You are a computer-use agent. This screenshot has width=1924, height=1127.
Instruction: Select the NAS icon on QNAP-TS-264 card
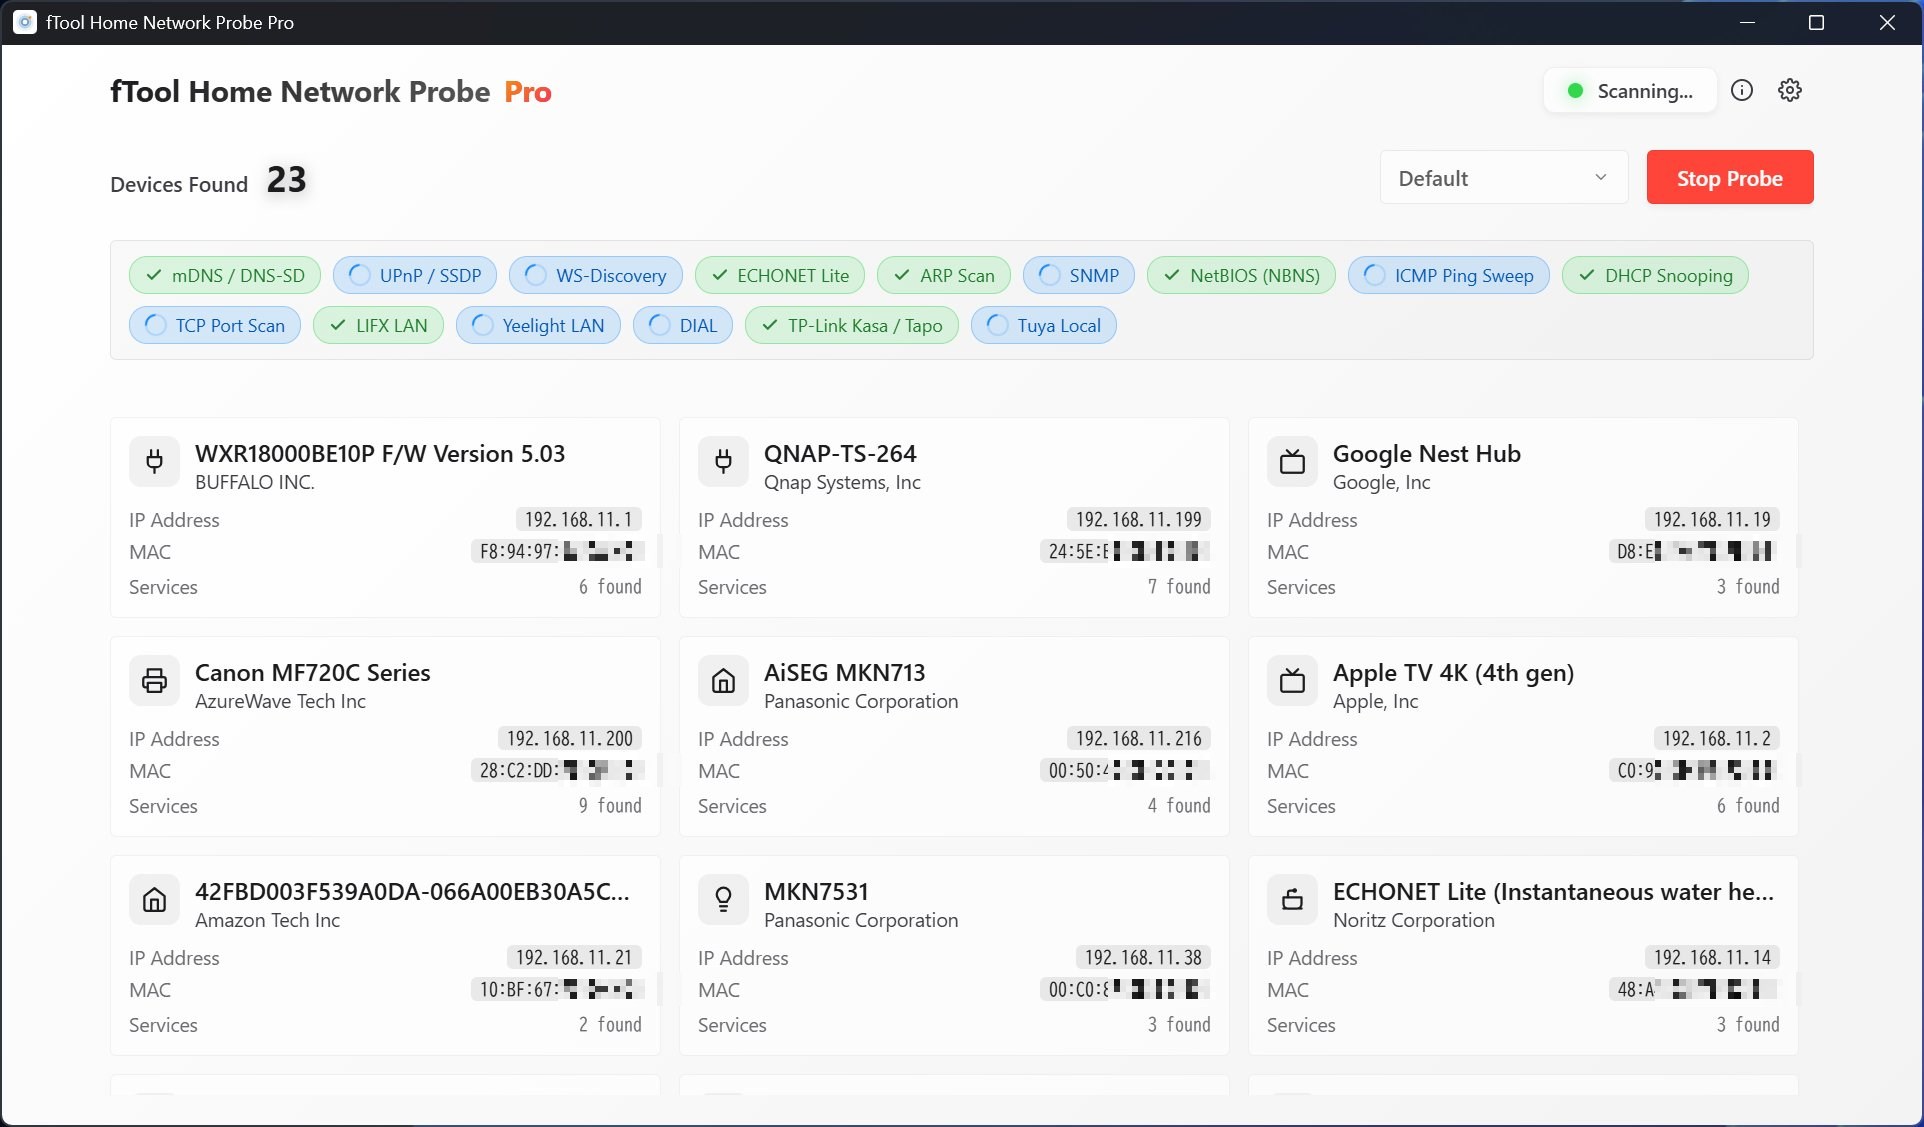pos(723,462)
